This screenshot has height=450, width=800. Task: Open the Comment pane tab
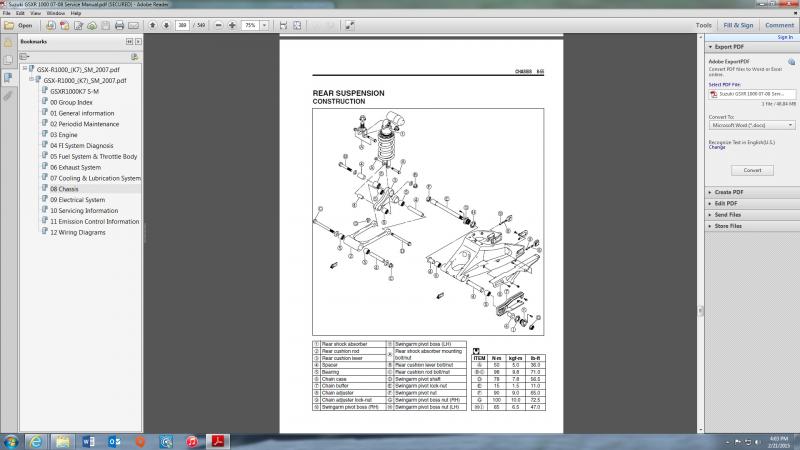click(779, 25)
